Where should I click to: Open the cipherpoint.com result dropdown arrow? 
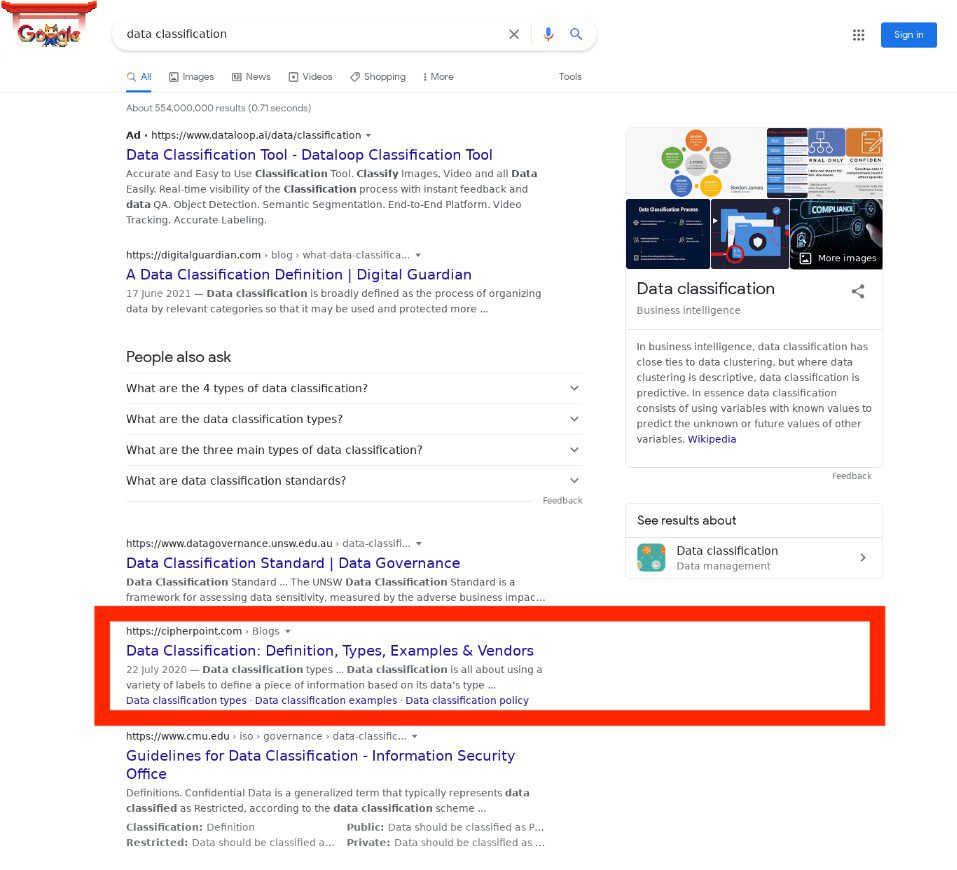click(x=288, y=631)
